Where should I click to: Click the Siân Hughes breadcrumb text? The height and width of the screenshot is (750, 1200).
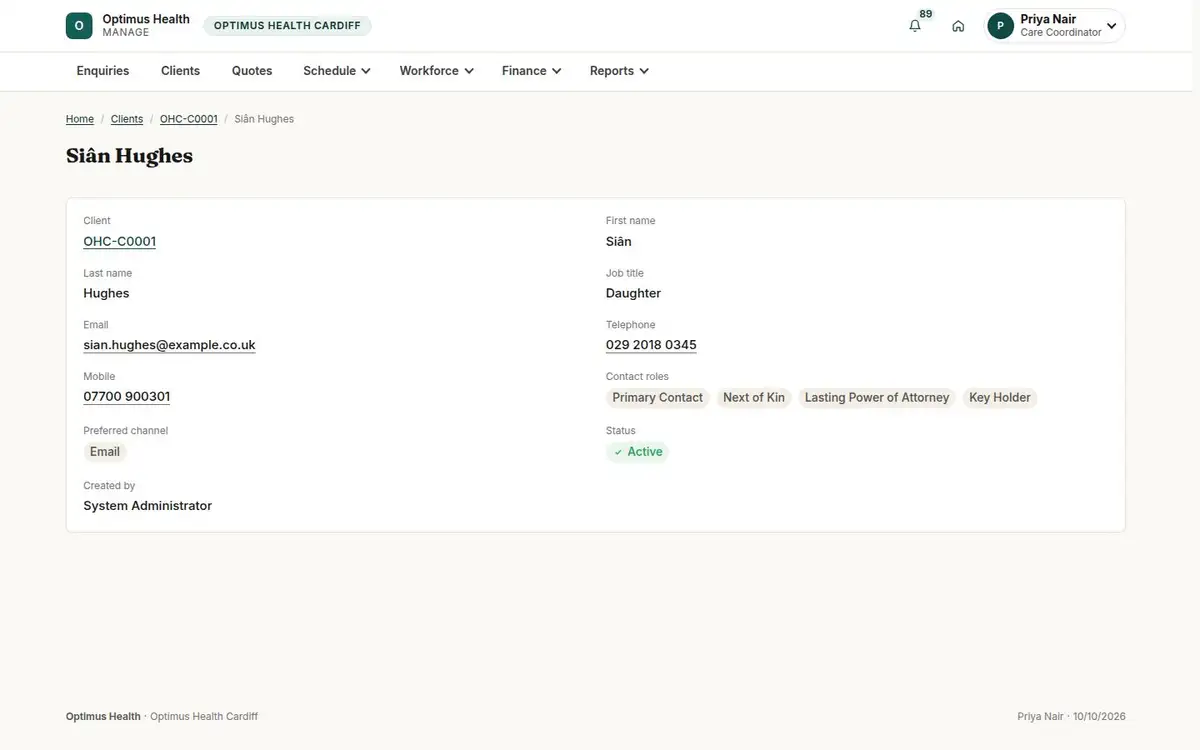pos(264,119)
